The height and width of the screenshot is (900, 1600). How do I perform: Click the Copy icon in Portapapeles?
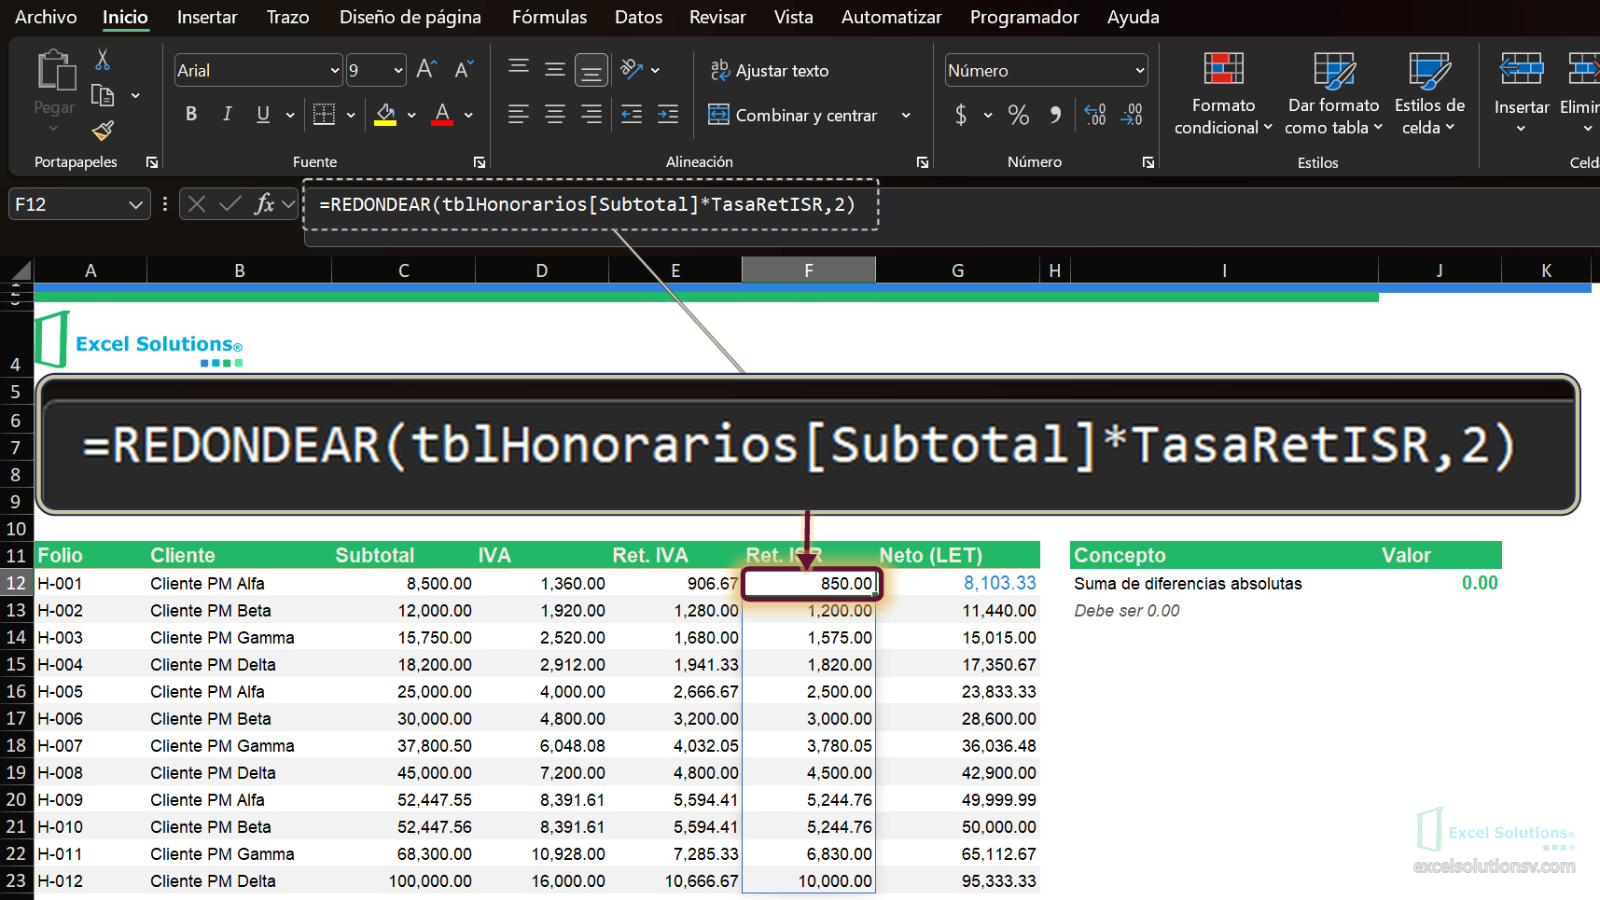102,95
